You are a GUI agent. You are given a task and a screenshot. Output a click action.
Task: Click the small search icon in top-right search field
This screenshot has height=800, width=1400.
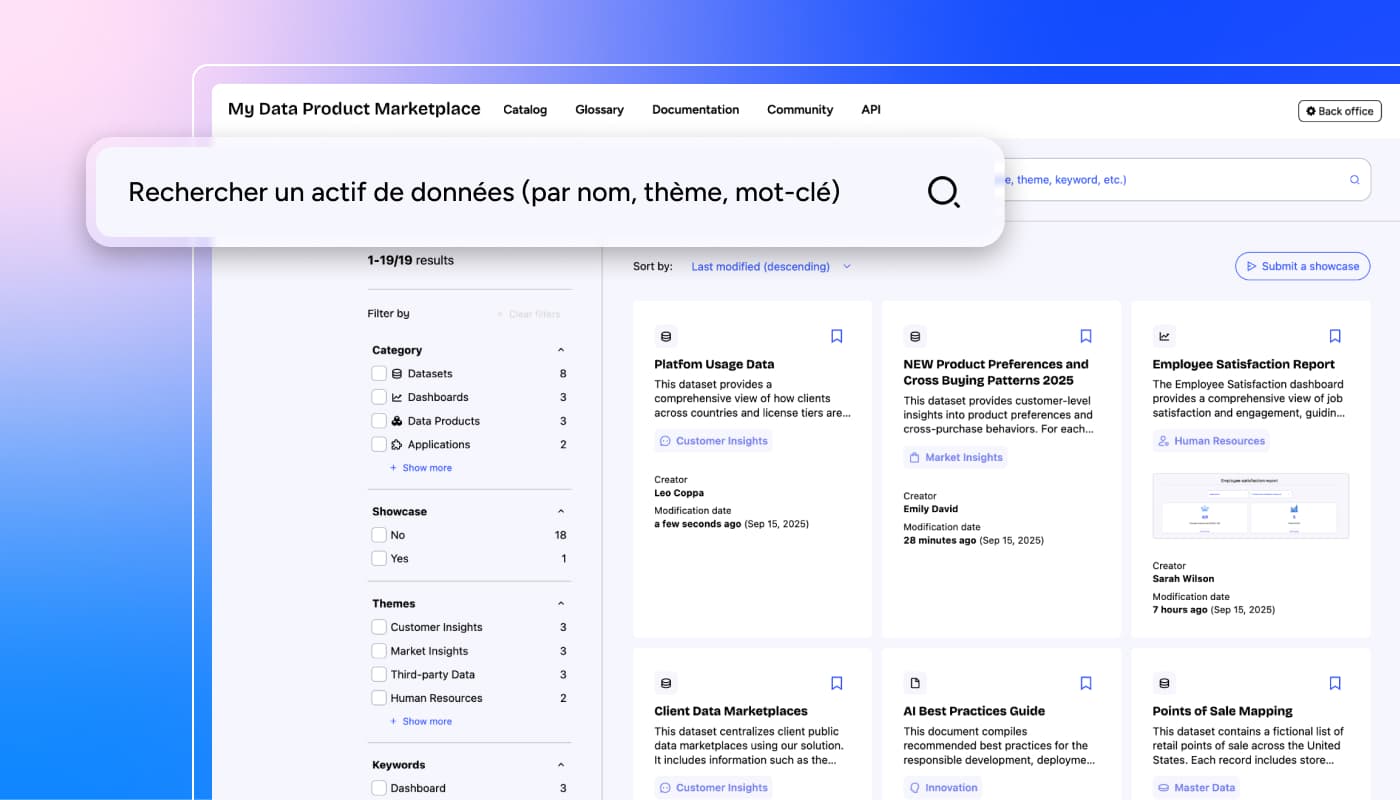1355,180
